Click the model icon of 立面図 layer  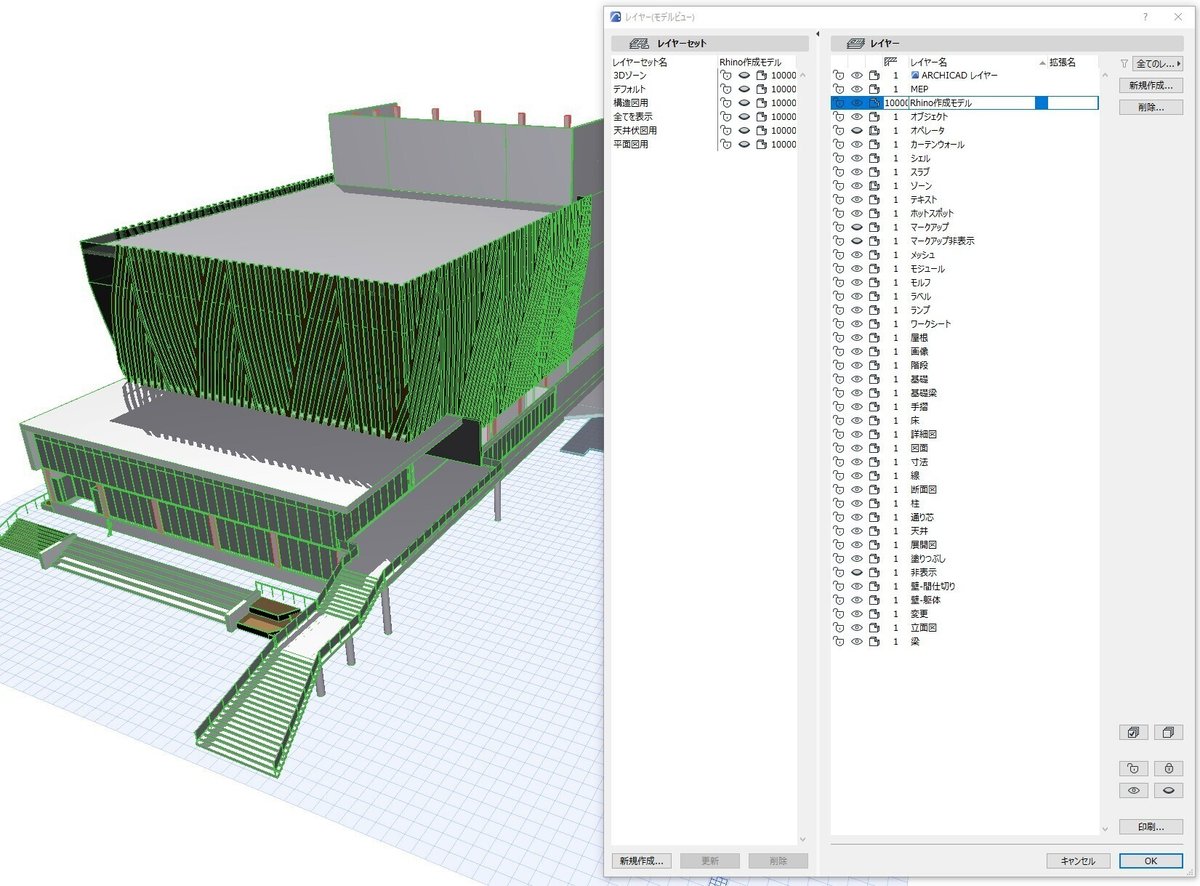[x=874, y=627]
